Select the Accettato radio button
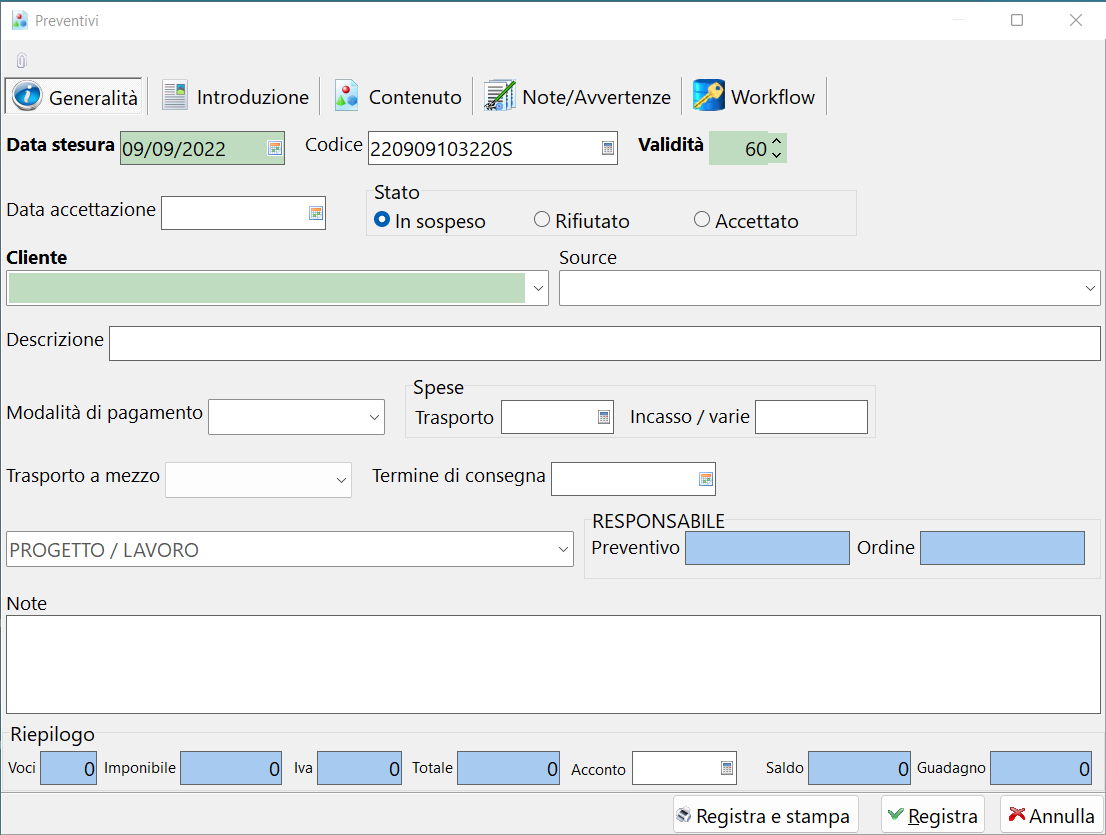The width and height of the screenshot is (1106, 835). [702, 220]
